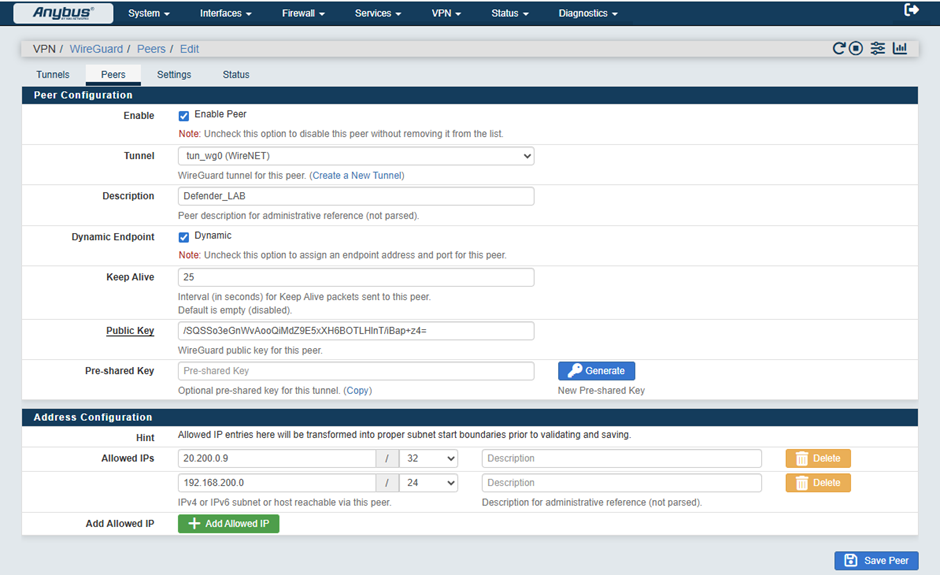Generate a new pre-shared key

[596, 371]
